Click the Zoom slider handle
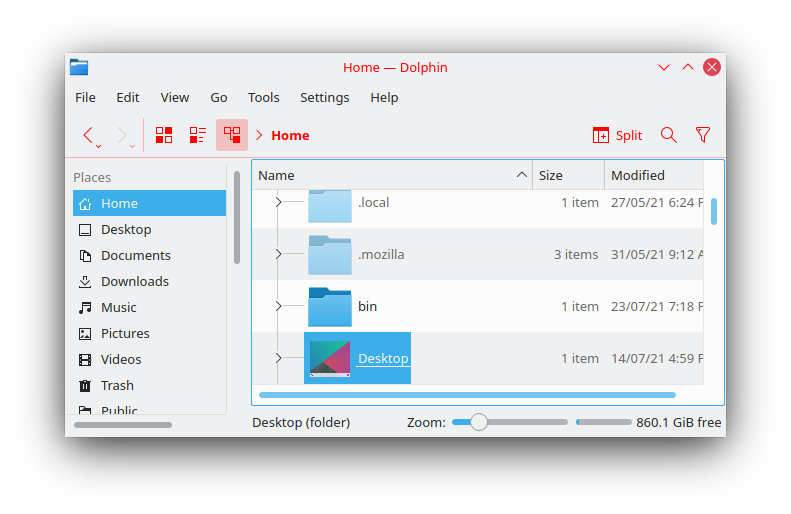791x514 pixels. tap(479, 422)
